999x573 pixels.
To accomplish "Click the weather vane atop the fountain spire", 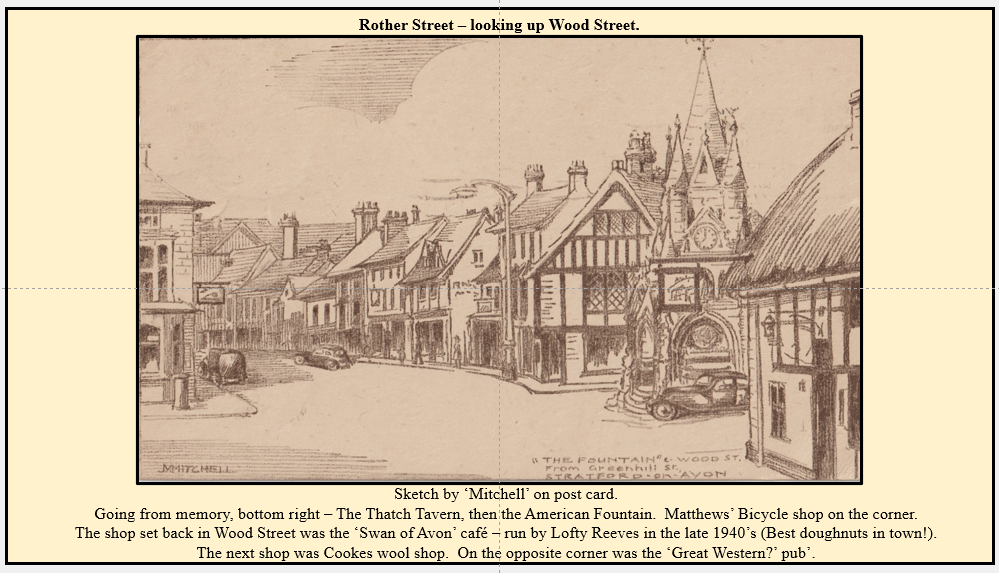I will [x=704, y=45].
